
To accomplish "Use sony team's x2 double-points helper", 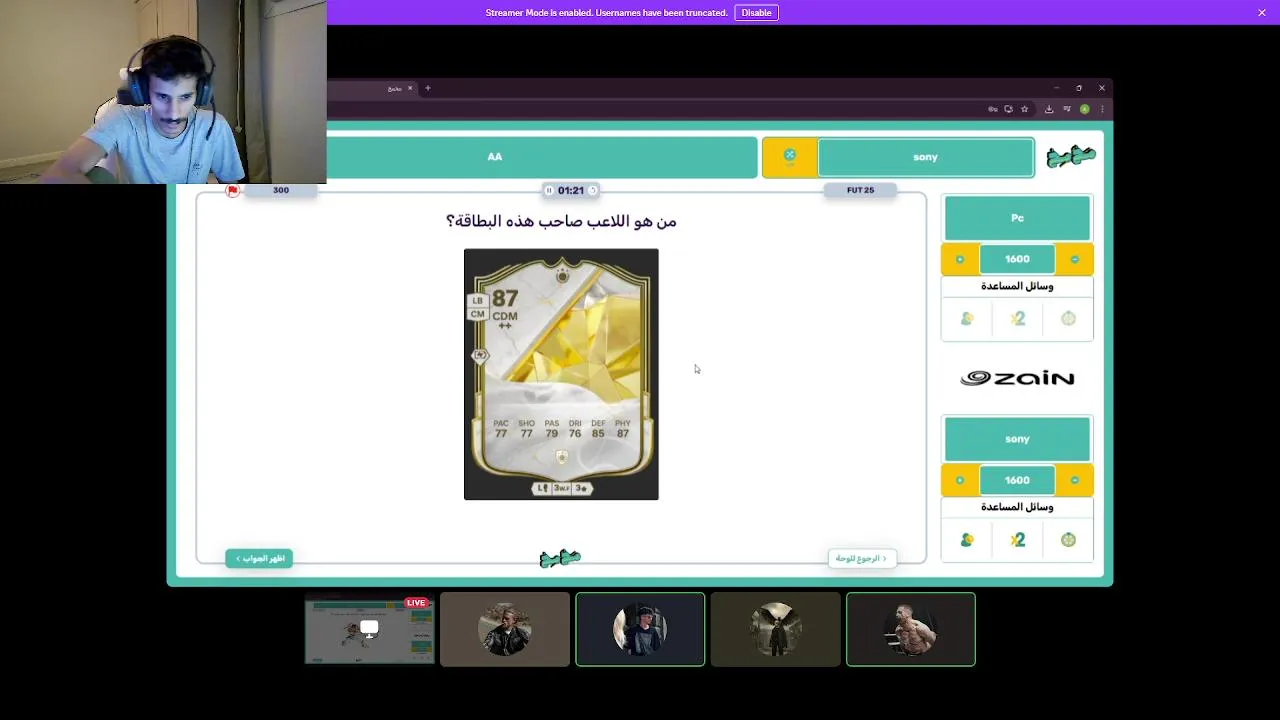I will pos(1017,540).
